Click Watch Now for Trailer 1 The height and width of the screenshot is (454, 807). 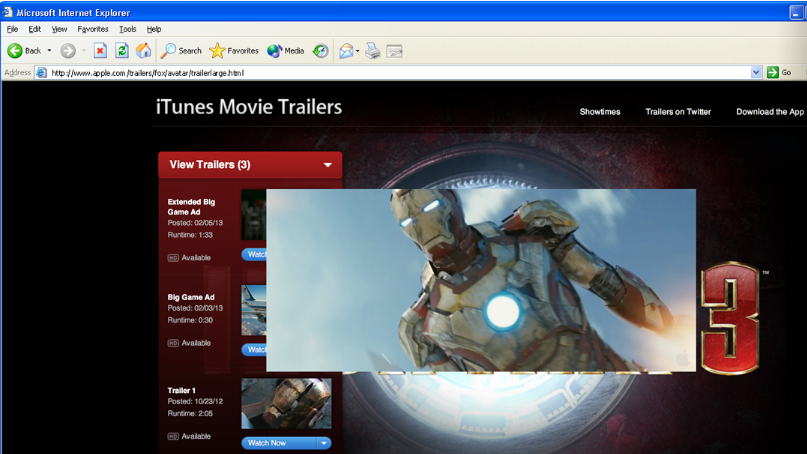point(278,443)
